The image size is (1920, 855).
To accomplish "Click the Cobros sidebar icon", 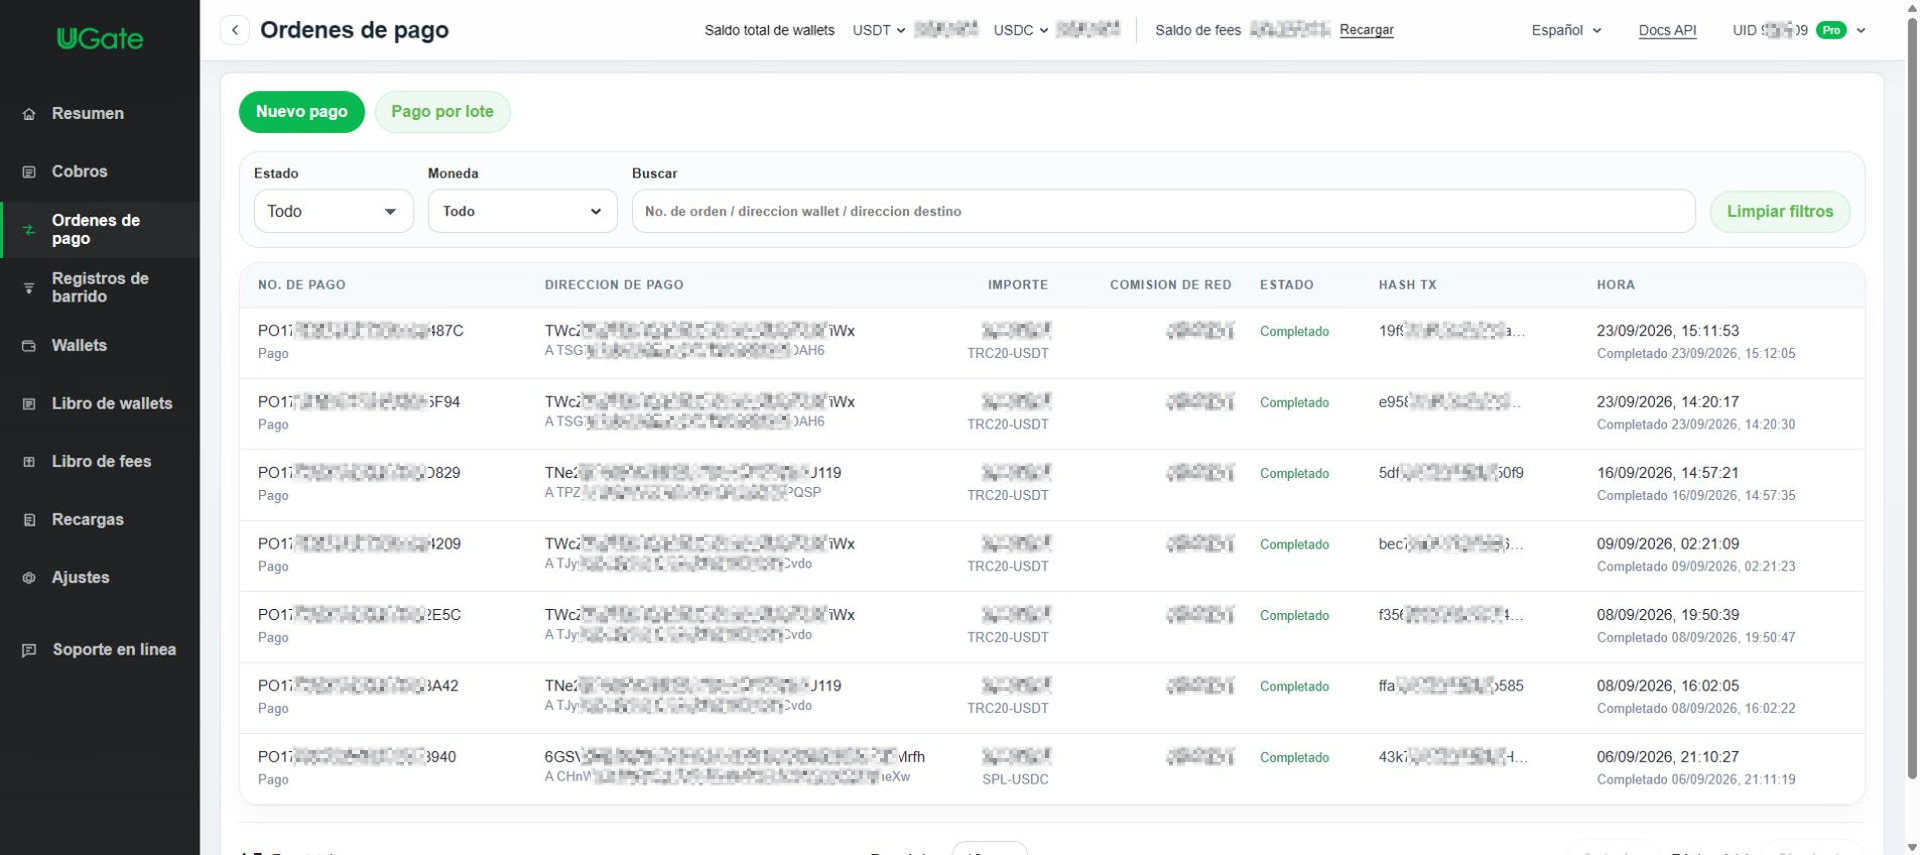I will 29,172.
